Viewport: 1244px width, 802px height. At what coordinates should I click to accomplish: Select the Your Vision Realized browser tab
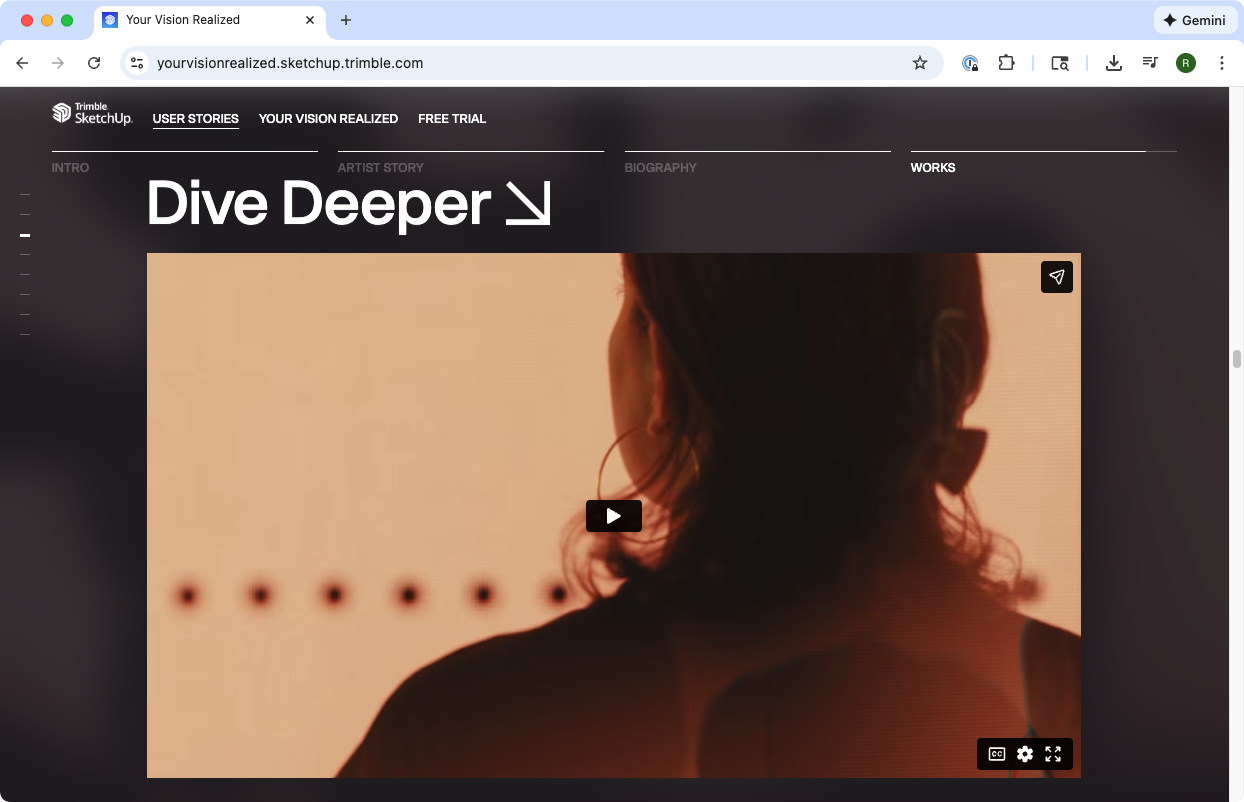[209, 20]
